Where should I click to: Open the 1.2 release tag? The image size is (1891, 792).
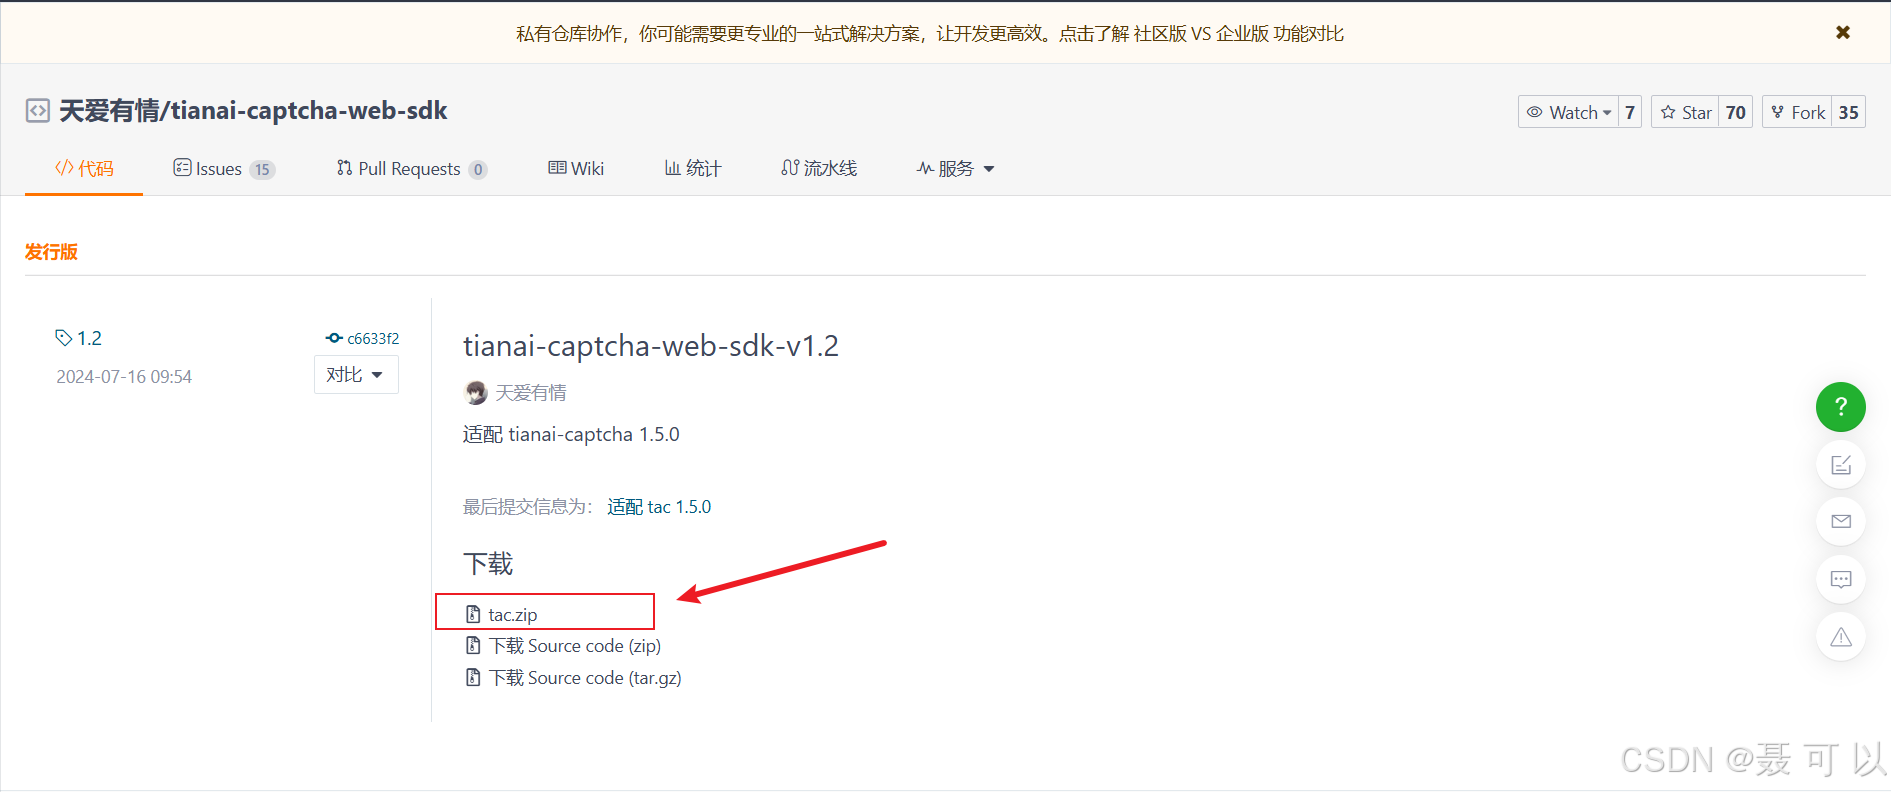click(x=79, y=338)
